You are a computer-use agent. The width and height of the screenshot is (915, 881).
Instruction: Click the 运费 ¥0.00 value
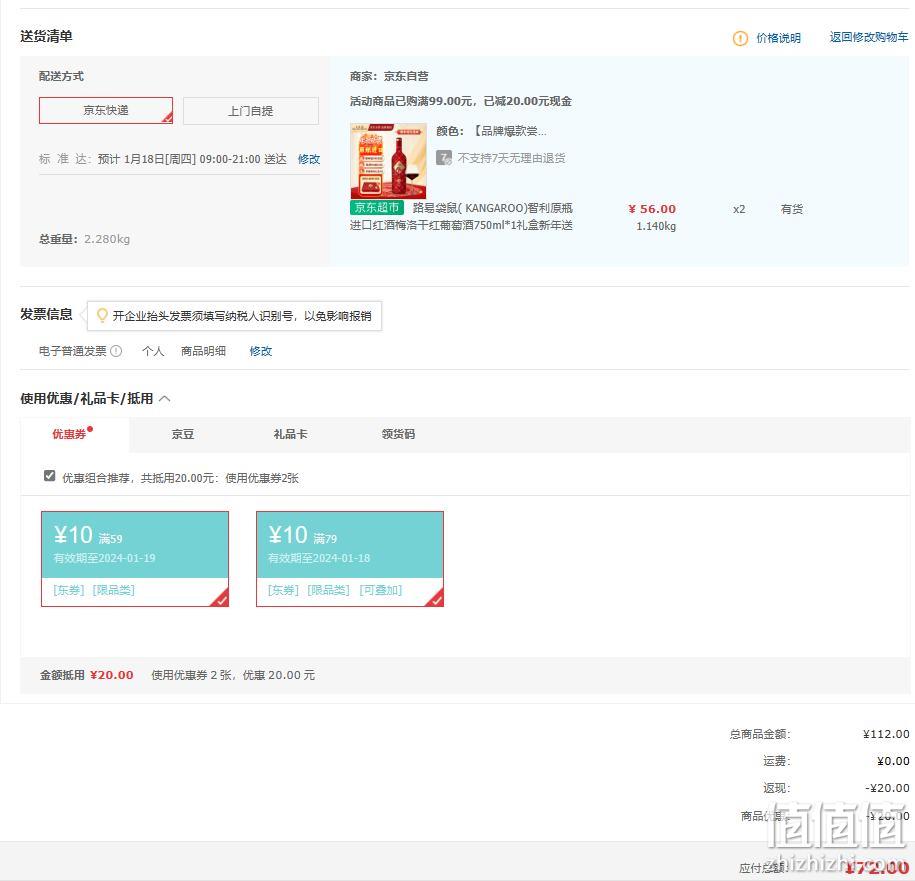point(893,761)
